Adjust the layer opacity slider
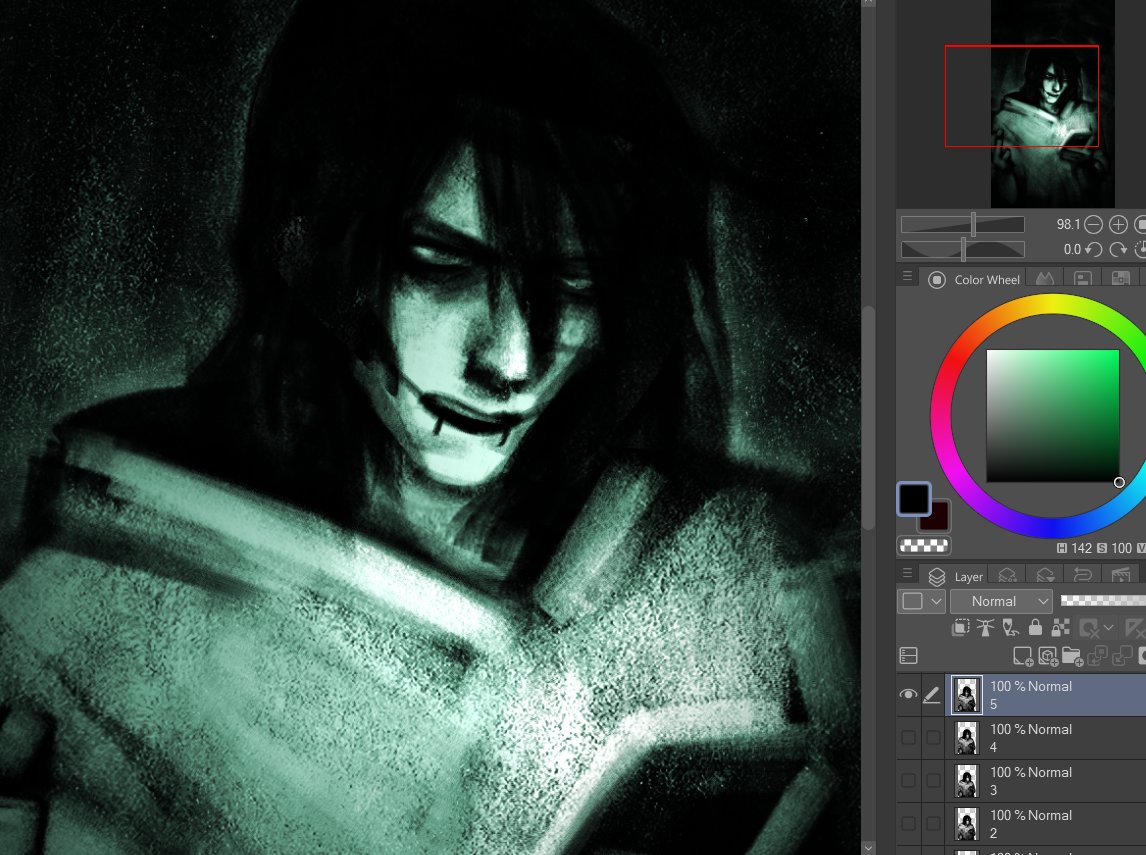 pyautogui.click(x=1103, y=601)
